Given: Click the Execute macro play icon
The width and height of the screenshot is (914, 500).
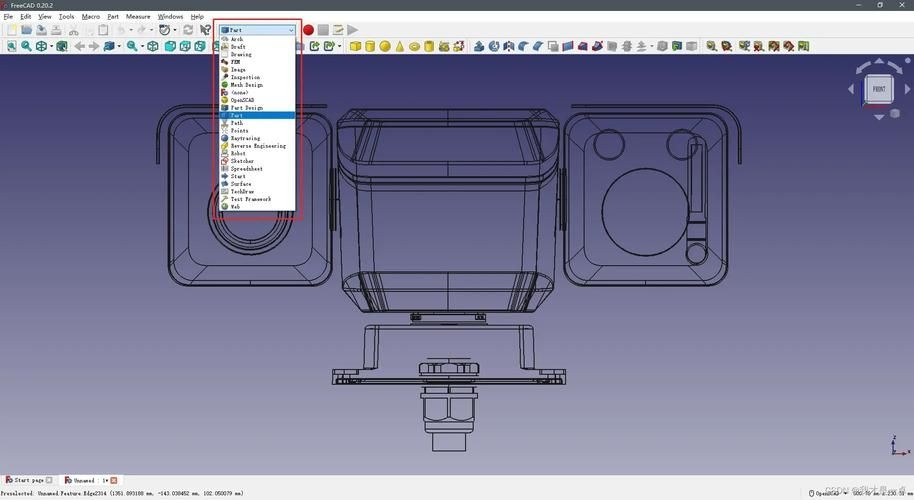Looking at the screenshot, I should coord(352,30).
